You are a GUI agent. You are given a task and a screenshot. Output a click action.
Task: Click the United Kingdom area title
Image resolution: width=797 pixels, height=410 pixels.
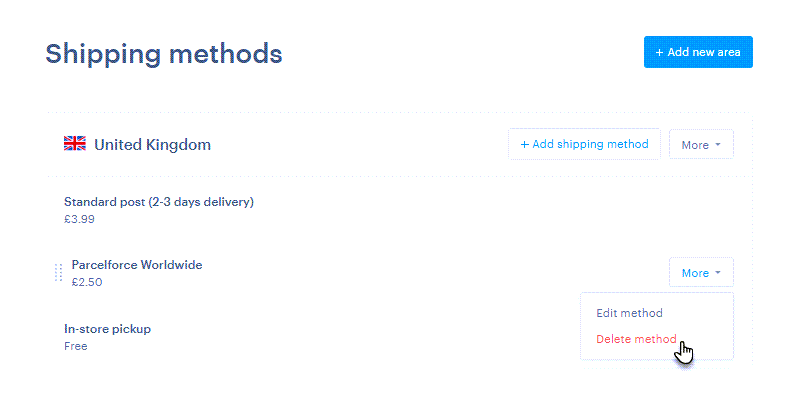coord(152,145)
